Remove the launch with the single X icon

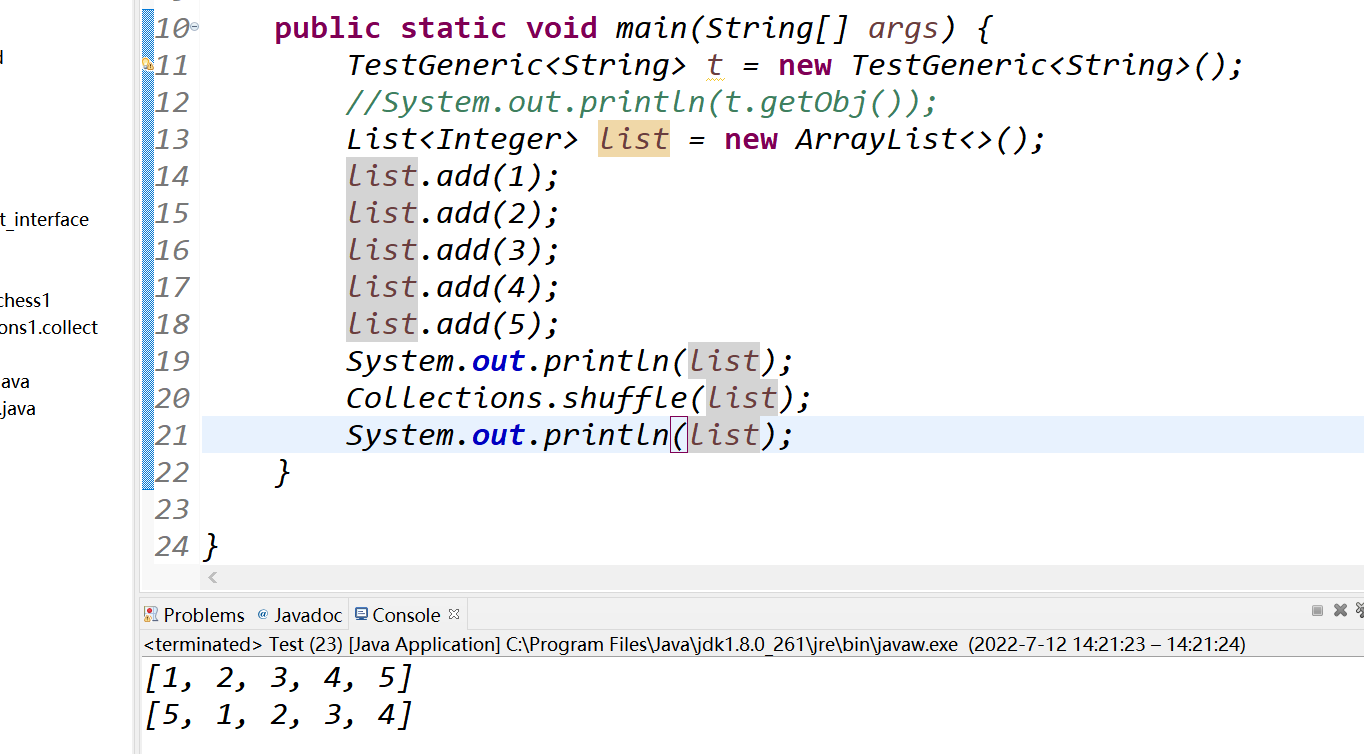1340,610
